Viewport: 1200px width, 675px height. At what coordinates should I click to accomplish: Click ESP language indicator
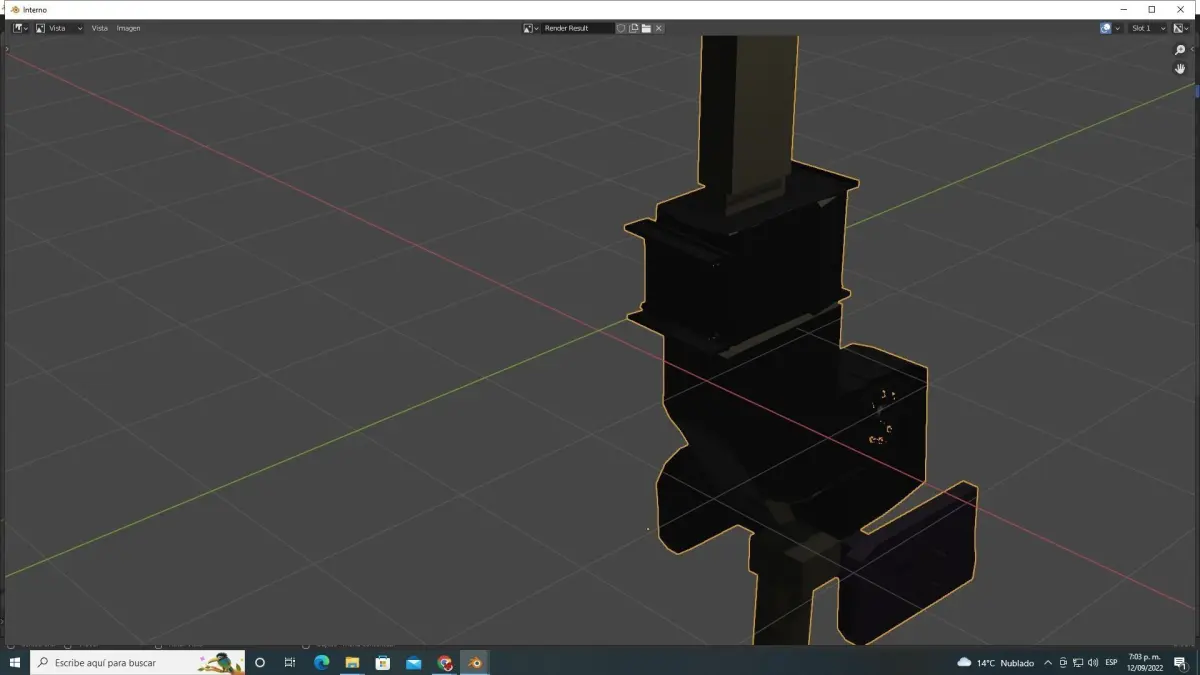tap(1111, 662)
